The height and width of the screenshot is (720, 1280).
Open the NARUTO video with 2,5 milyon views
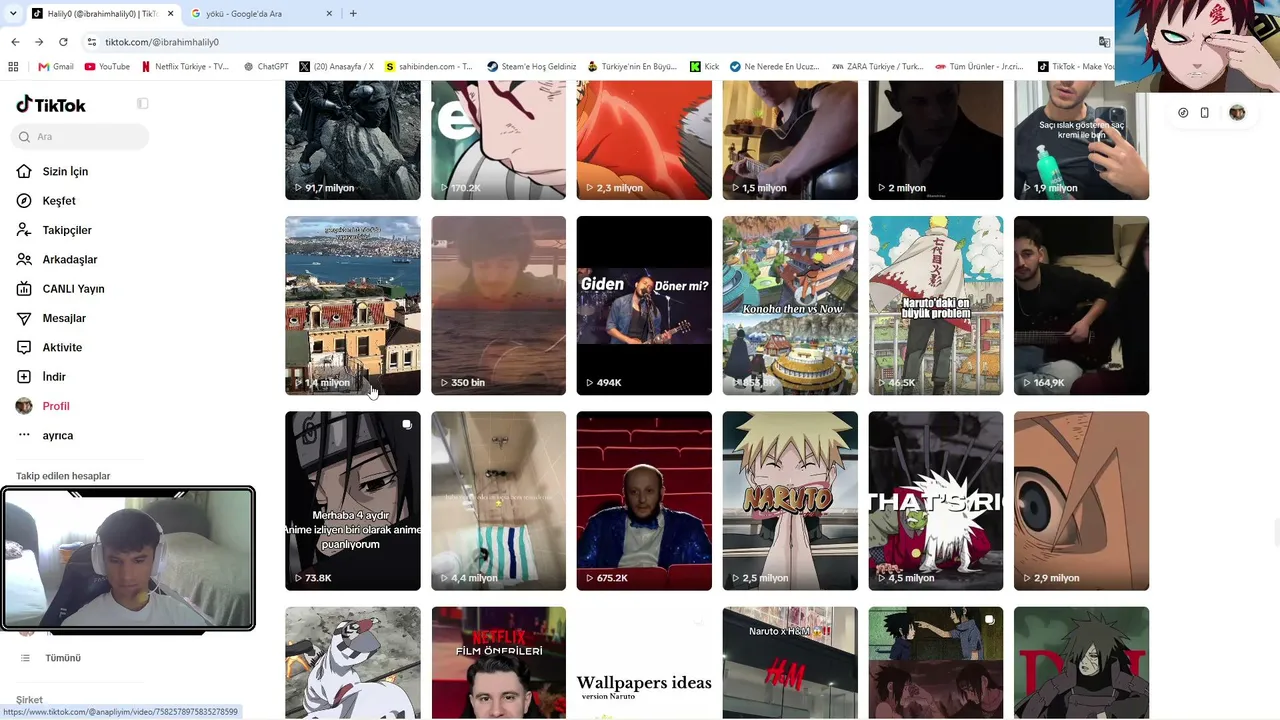coord(790,501)
